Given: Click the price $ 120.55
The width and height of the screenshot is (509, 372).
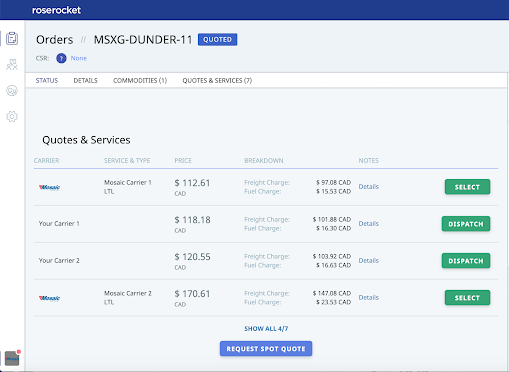Looking at the screenshot, I should coord(192,257).
